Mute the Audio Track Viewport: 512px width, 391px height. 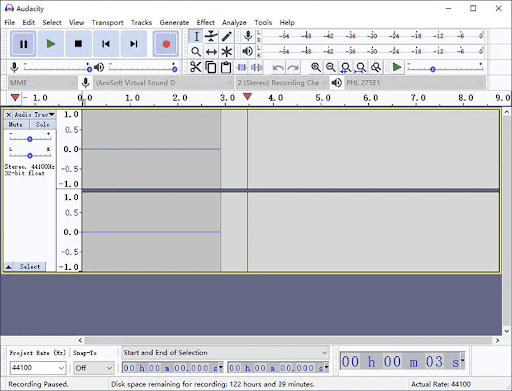16,124
